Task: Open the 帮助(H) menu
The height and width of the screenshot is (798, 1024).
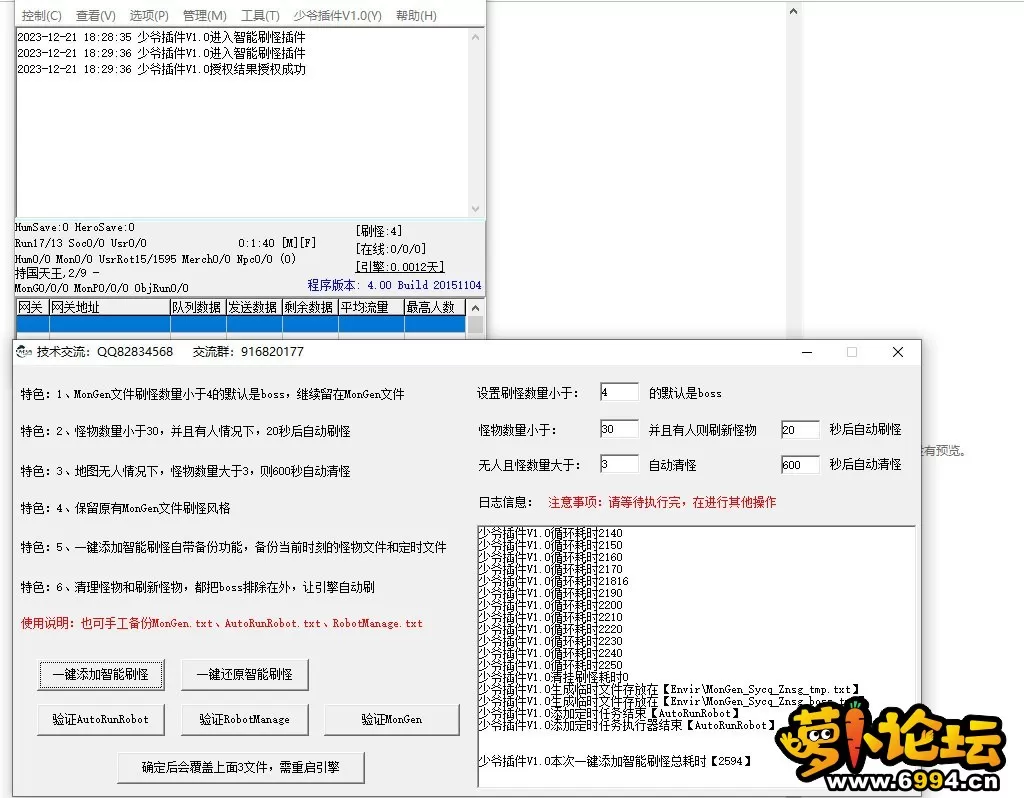Action: point(416,15)
